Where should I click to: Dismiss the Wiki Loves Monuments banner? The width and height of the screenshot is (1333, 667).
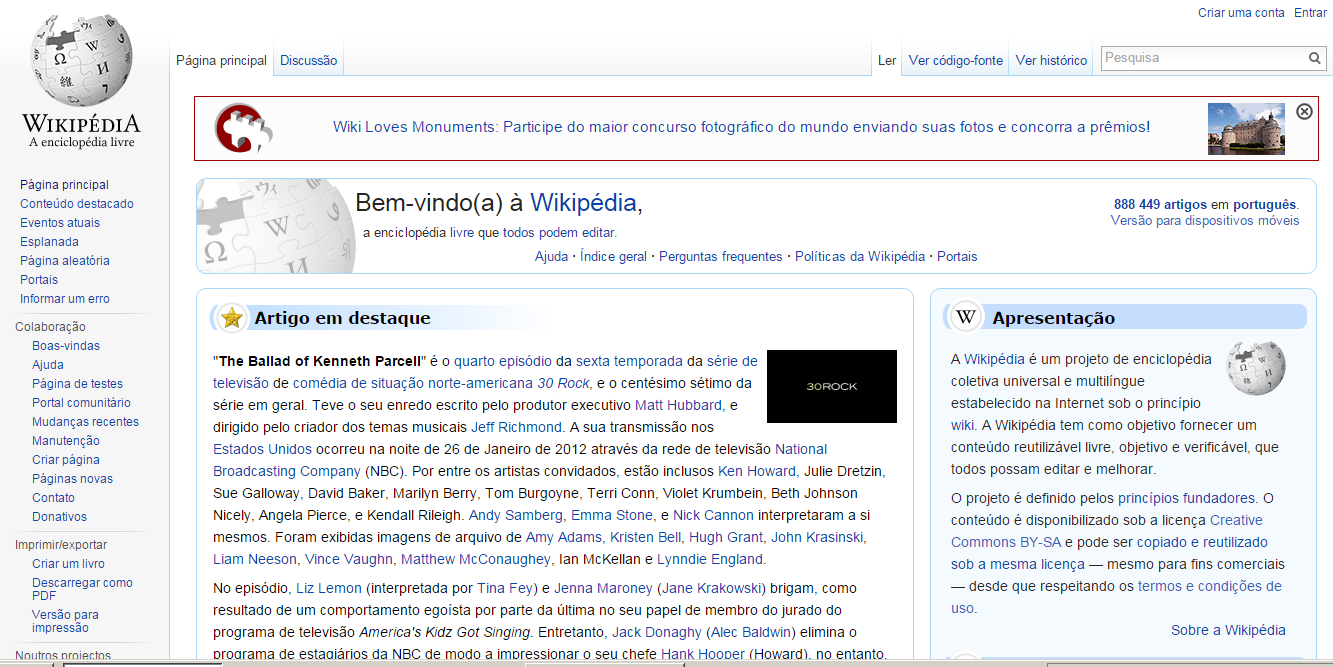pyautogui.click(x=1304, y=111)
